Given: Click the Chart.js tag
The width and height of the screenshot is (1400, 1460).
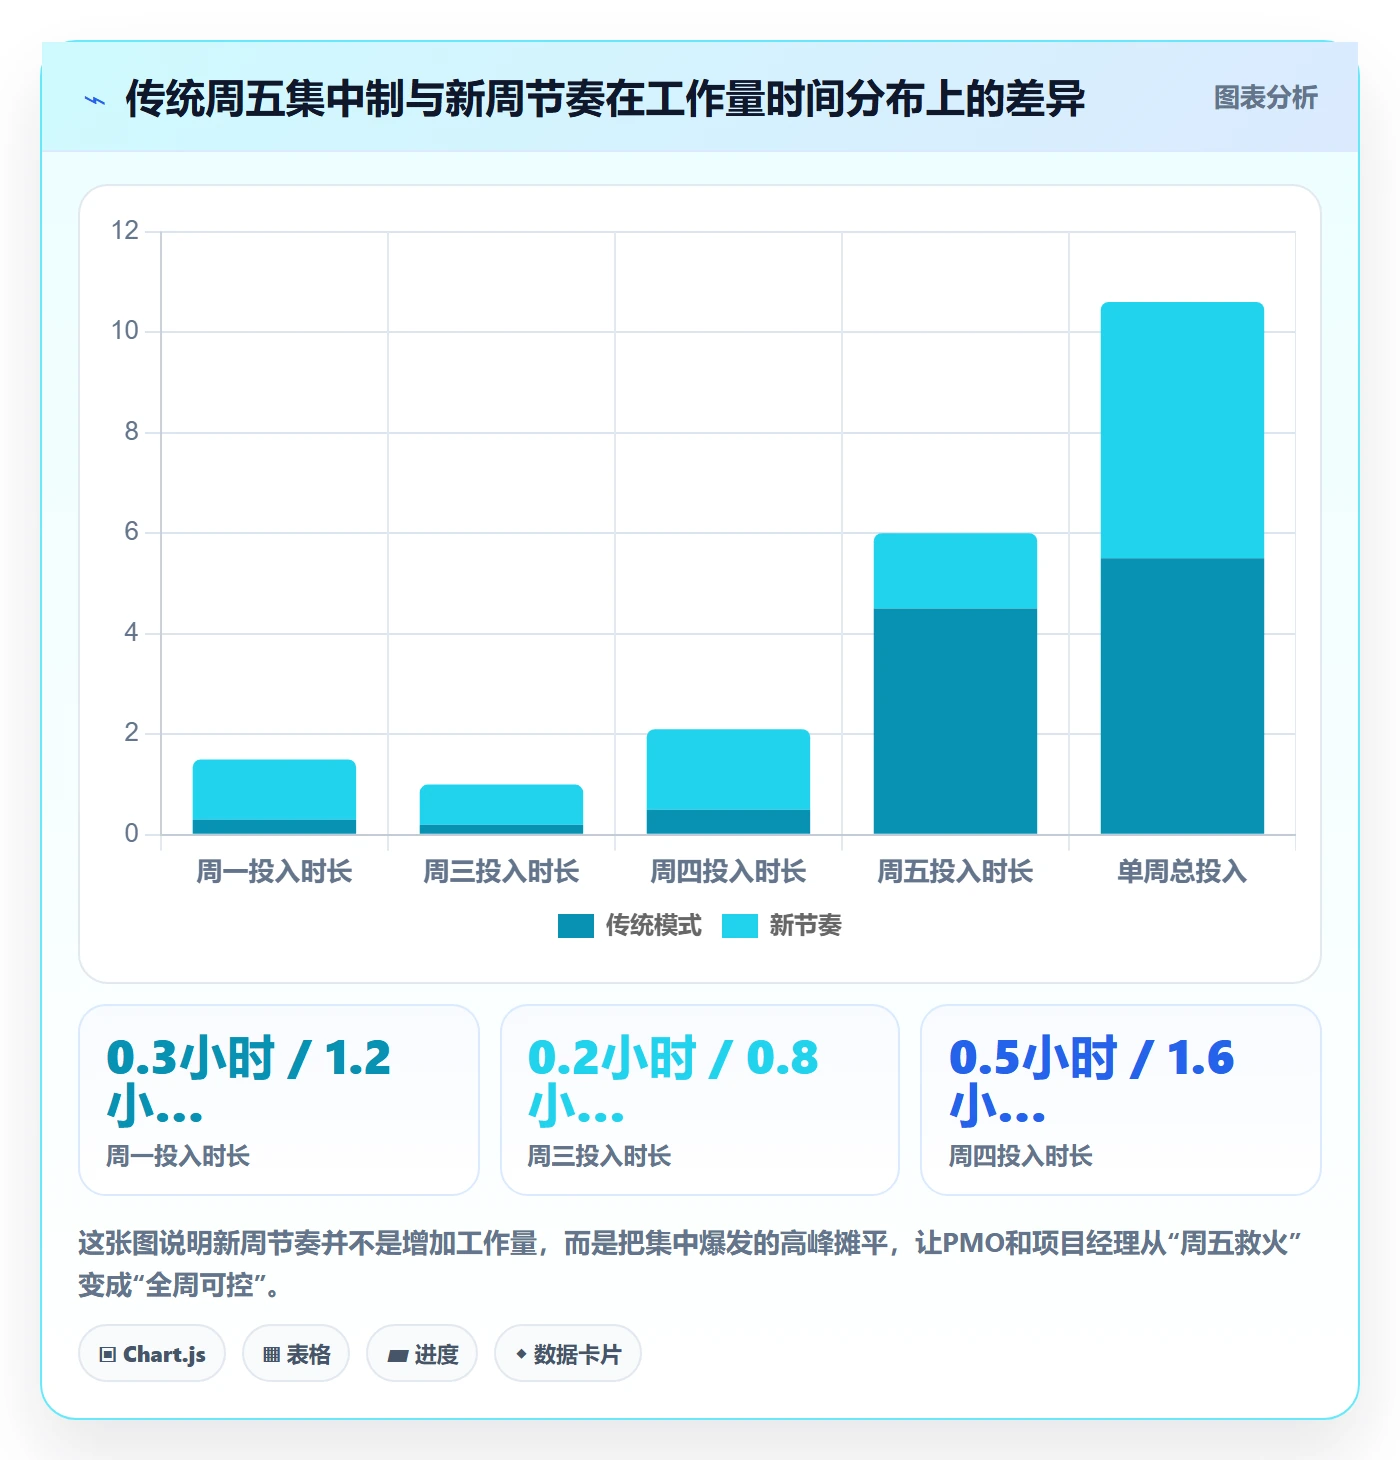Looking at the screenshot, I should click(152, 1354).
